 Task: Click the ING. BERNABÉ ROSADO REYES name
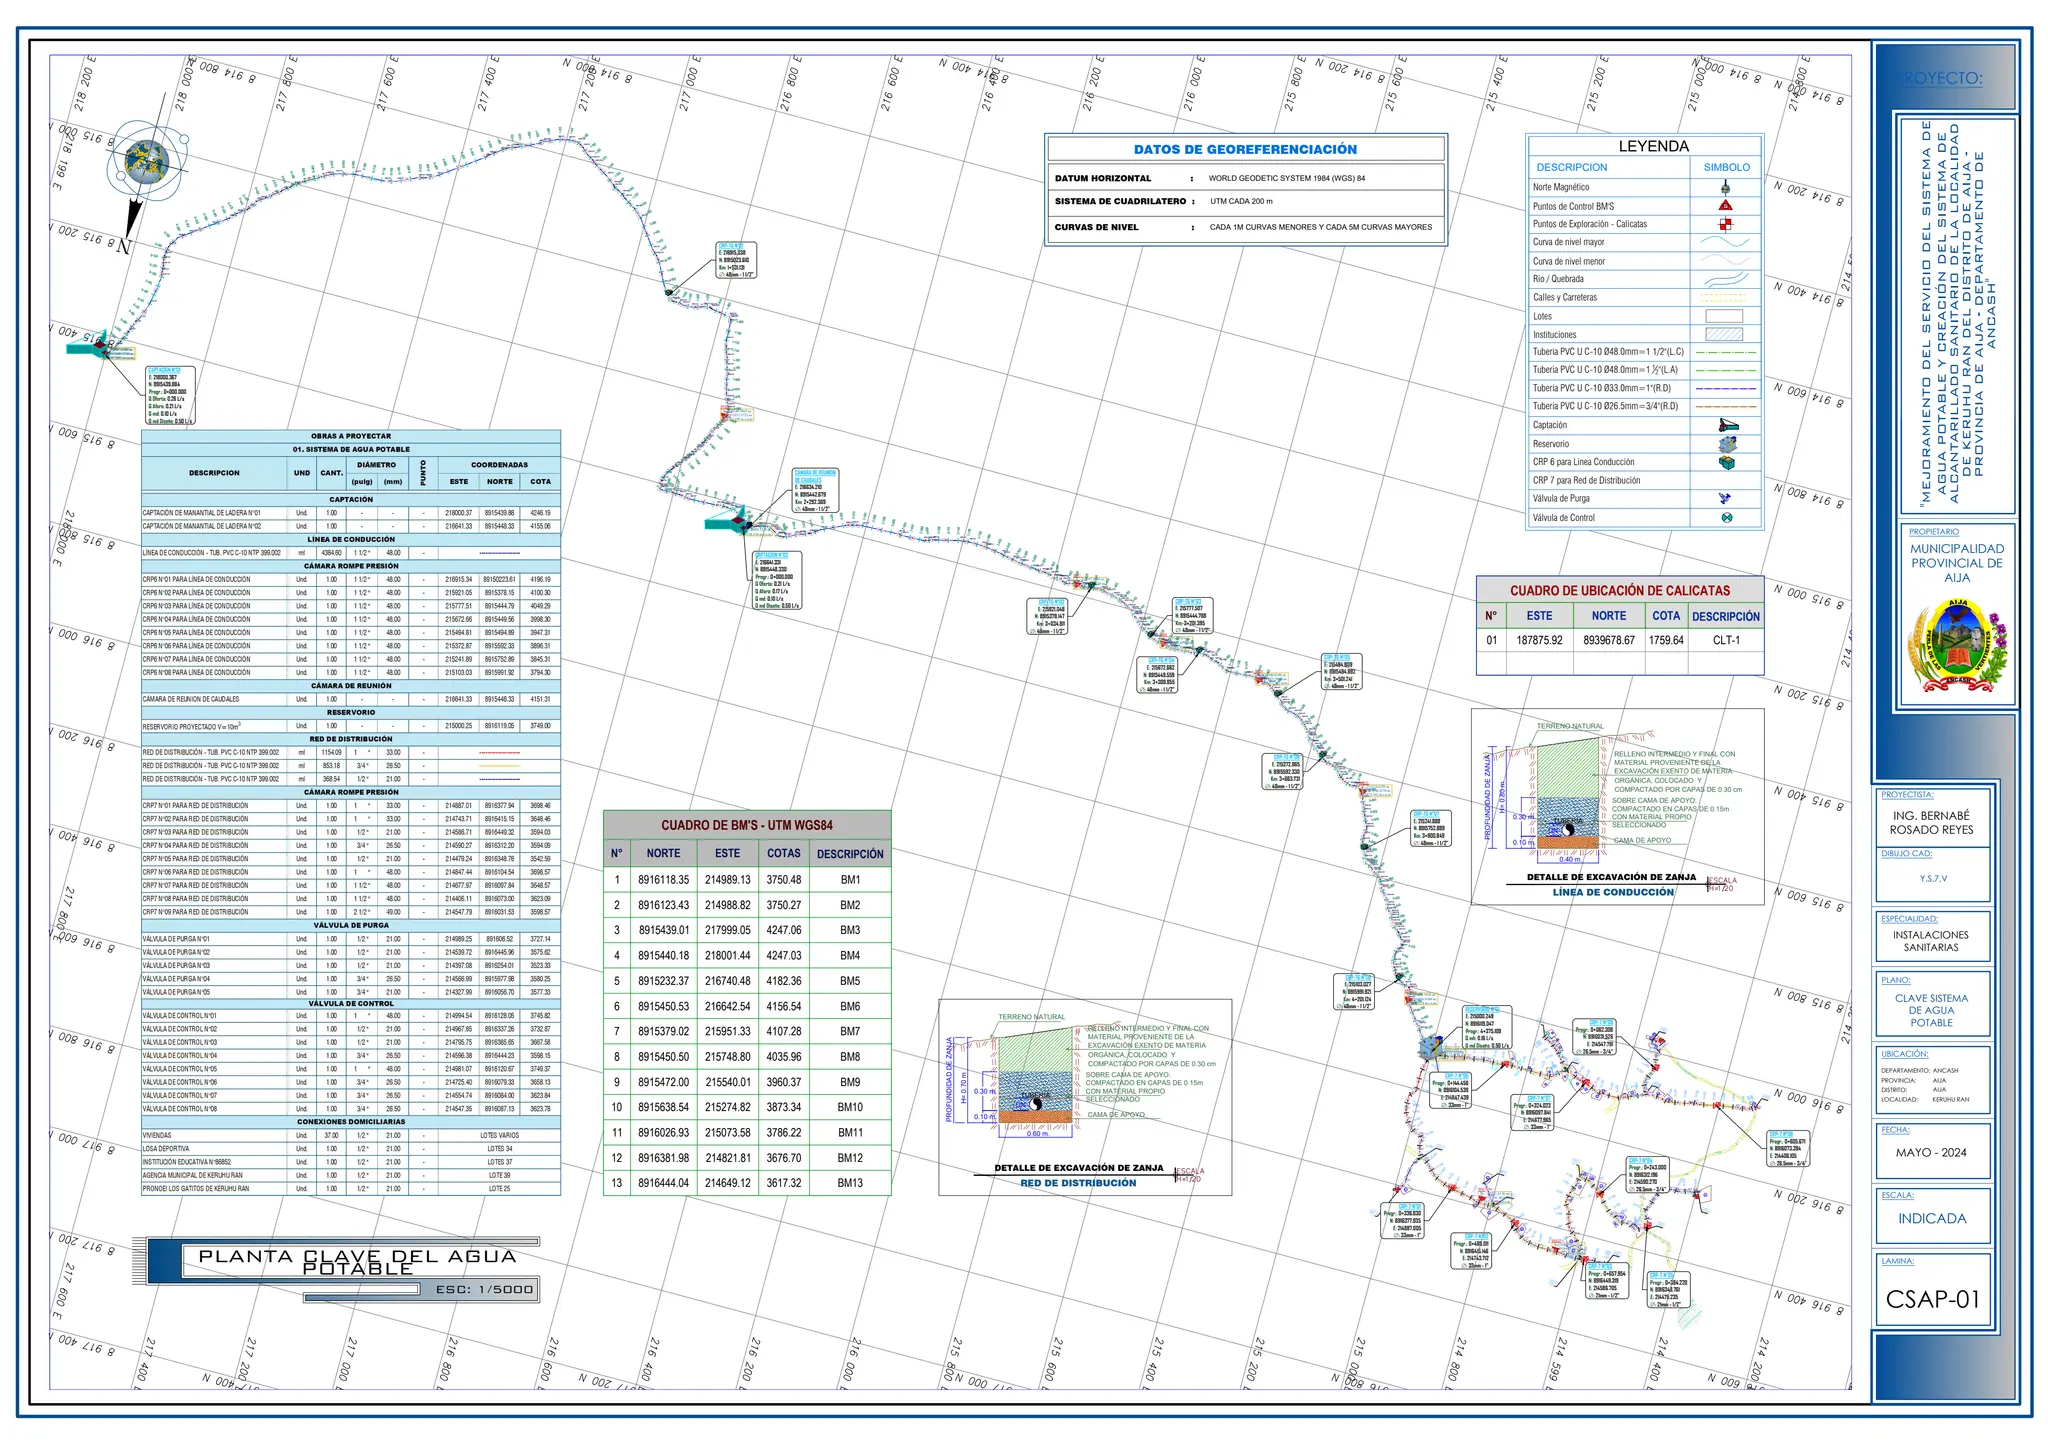click(1931, 823)
